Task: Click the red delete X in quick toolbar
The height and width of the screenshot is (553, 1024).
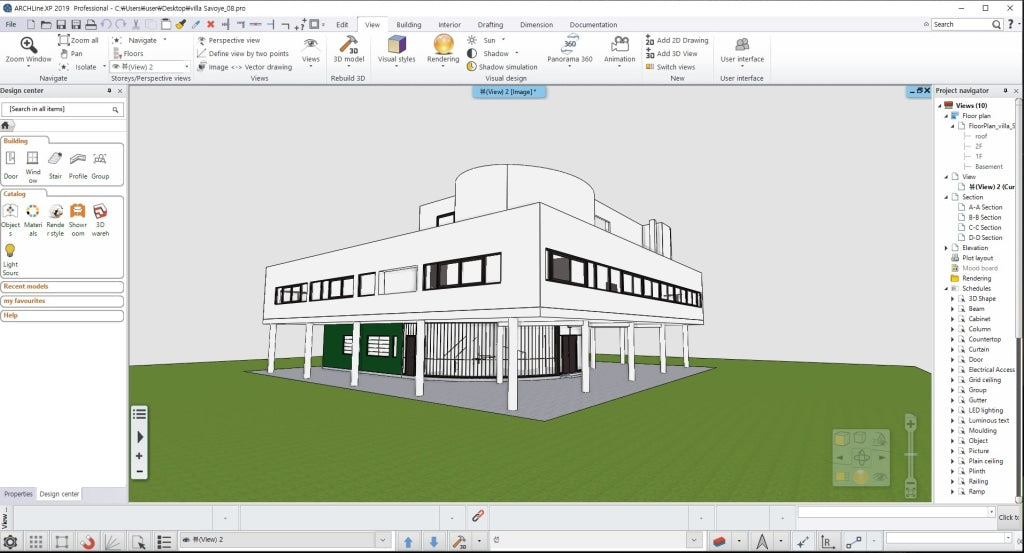Action: (x=210, y=24)
